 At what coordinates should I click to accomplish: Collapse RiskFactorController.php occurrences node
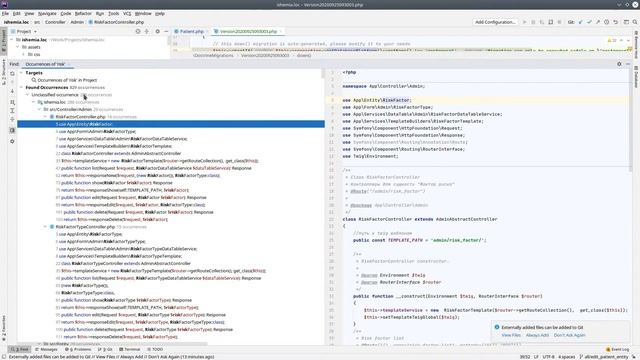(x=45, y=117)
